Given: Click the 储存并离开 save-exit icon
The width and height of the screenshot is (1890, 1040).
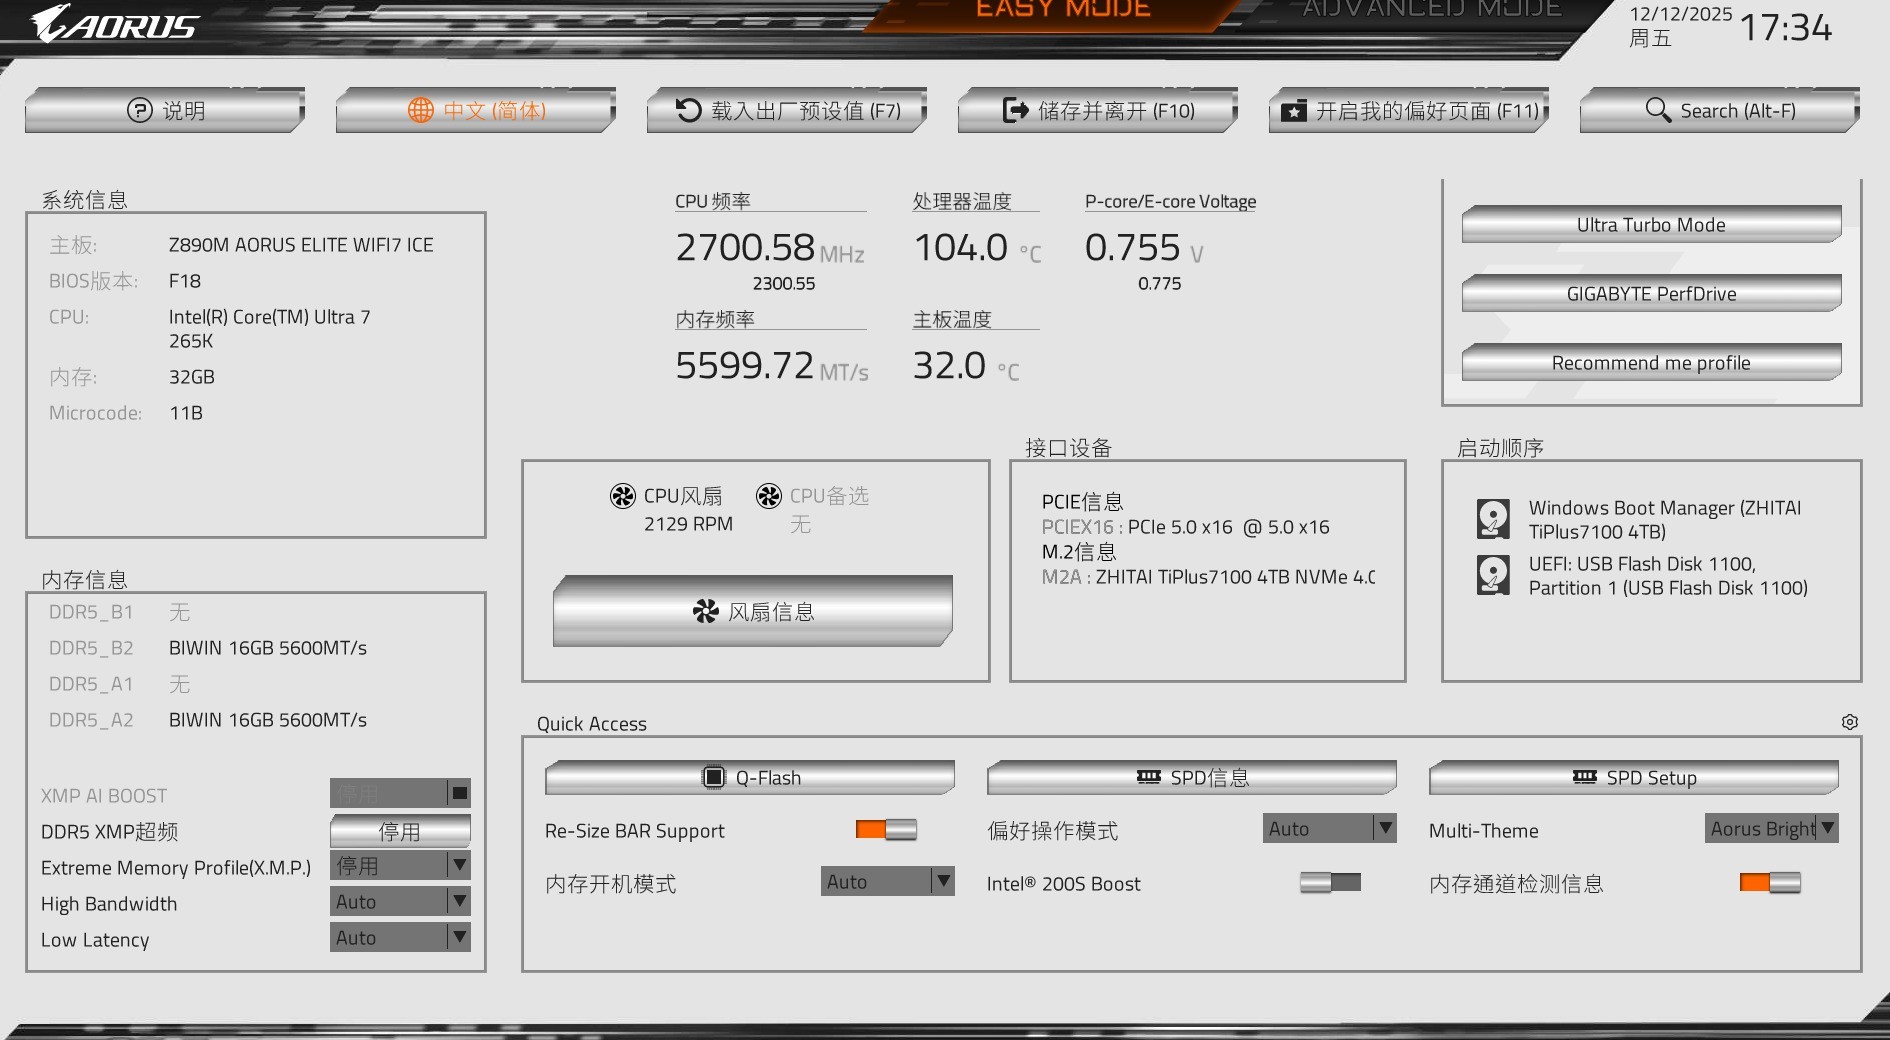Looking at the screenshot, I should 1015,110.
